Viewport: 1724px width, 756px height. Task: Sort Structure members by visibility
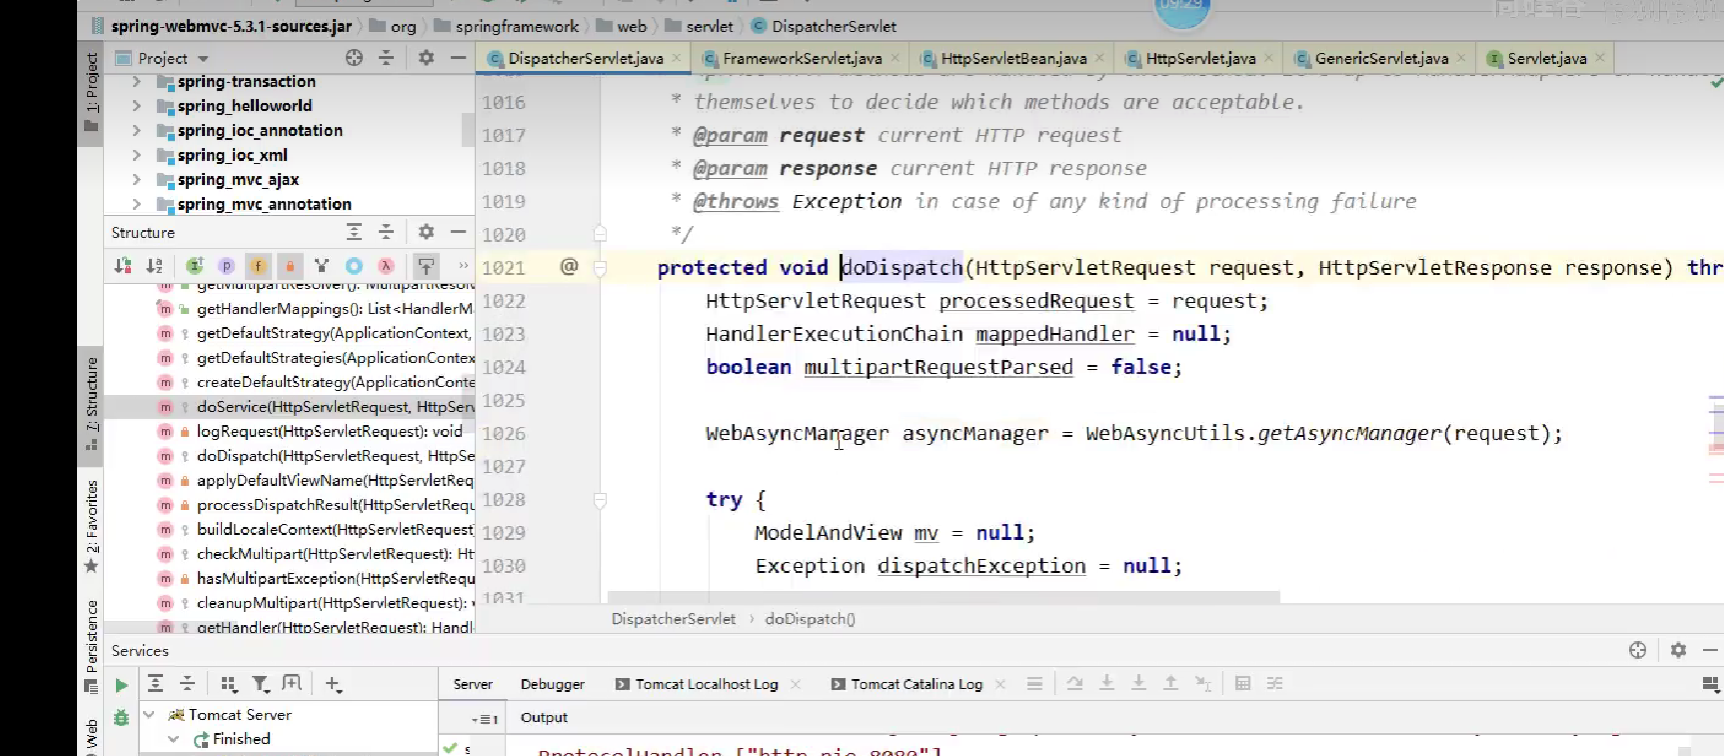click(123, 266)
